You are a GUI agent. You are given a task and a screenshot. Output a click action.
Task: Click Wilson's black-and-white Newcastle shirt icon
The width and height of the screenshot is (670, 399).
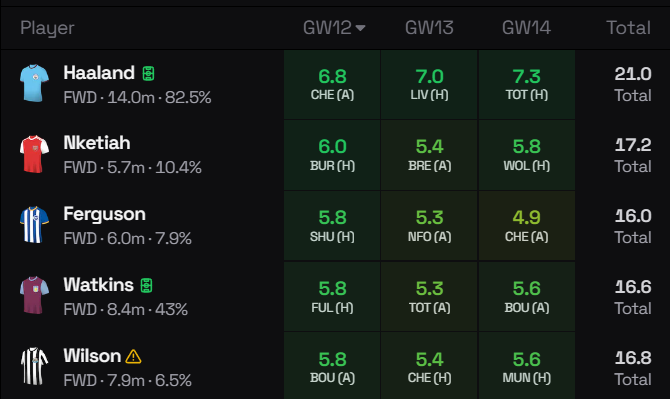point(34,367)
